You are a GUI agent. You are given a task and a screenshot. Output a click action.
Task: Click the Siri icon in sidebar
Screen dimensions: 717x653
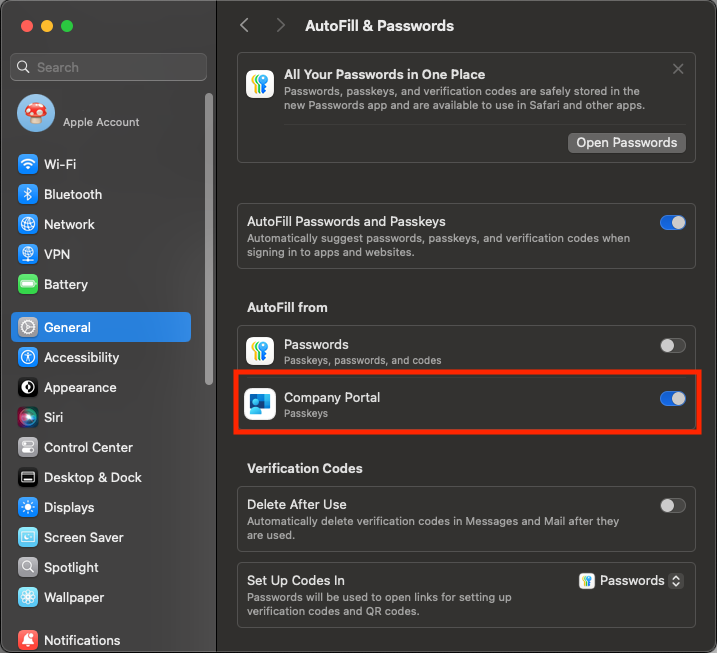pyautogui.click(x=28, y=417)
